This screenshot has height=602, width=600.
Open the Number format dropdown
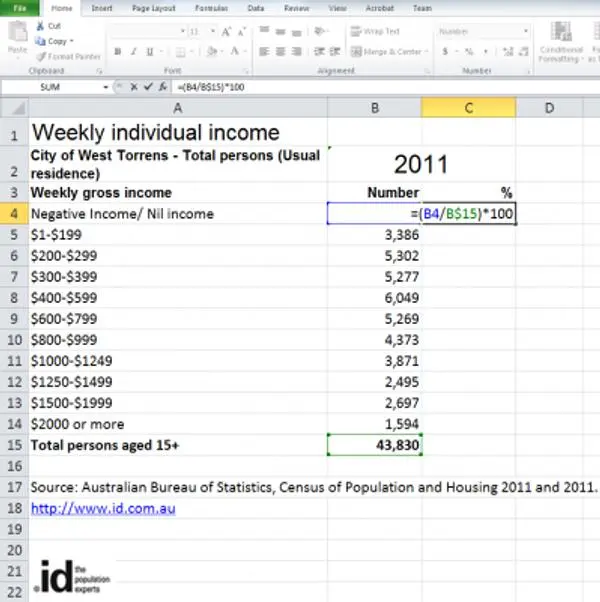(x=526, y=31)
